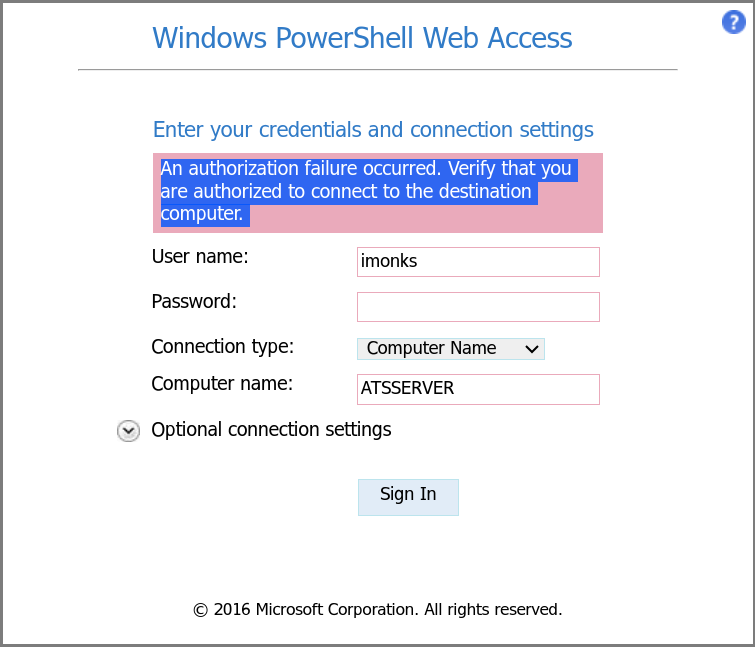The width and height of the screenshot is (755, 647).
Task: Expand Optional connection settings chevron
Action: coord(128,430)
